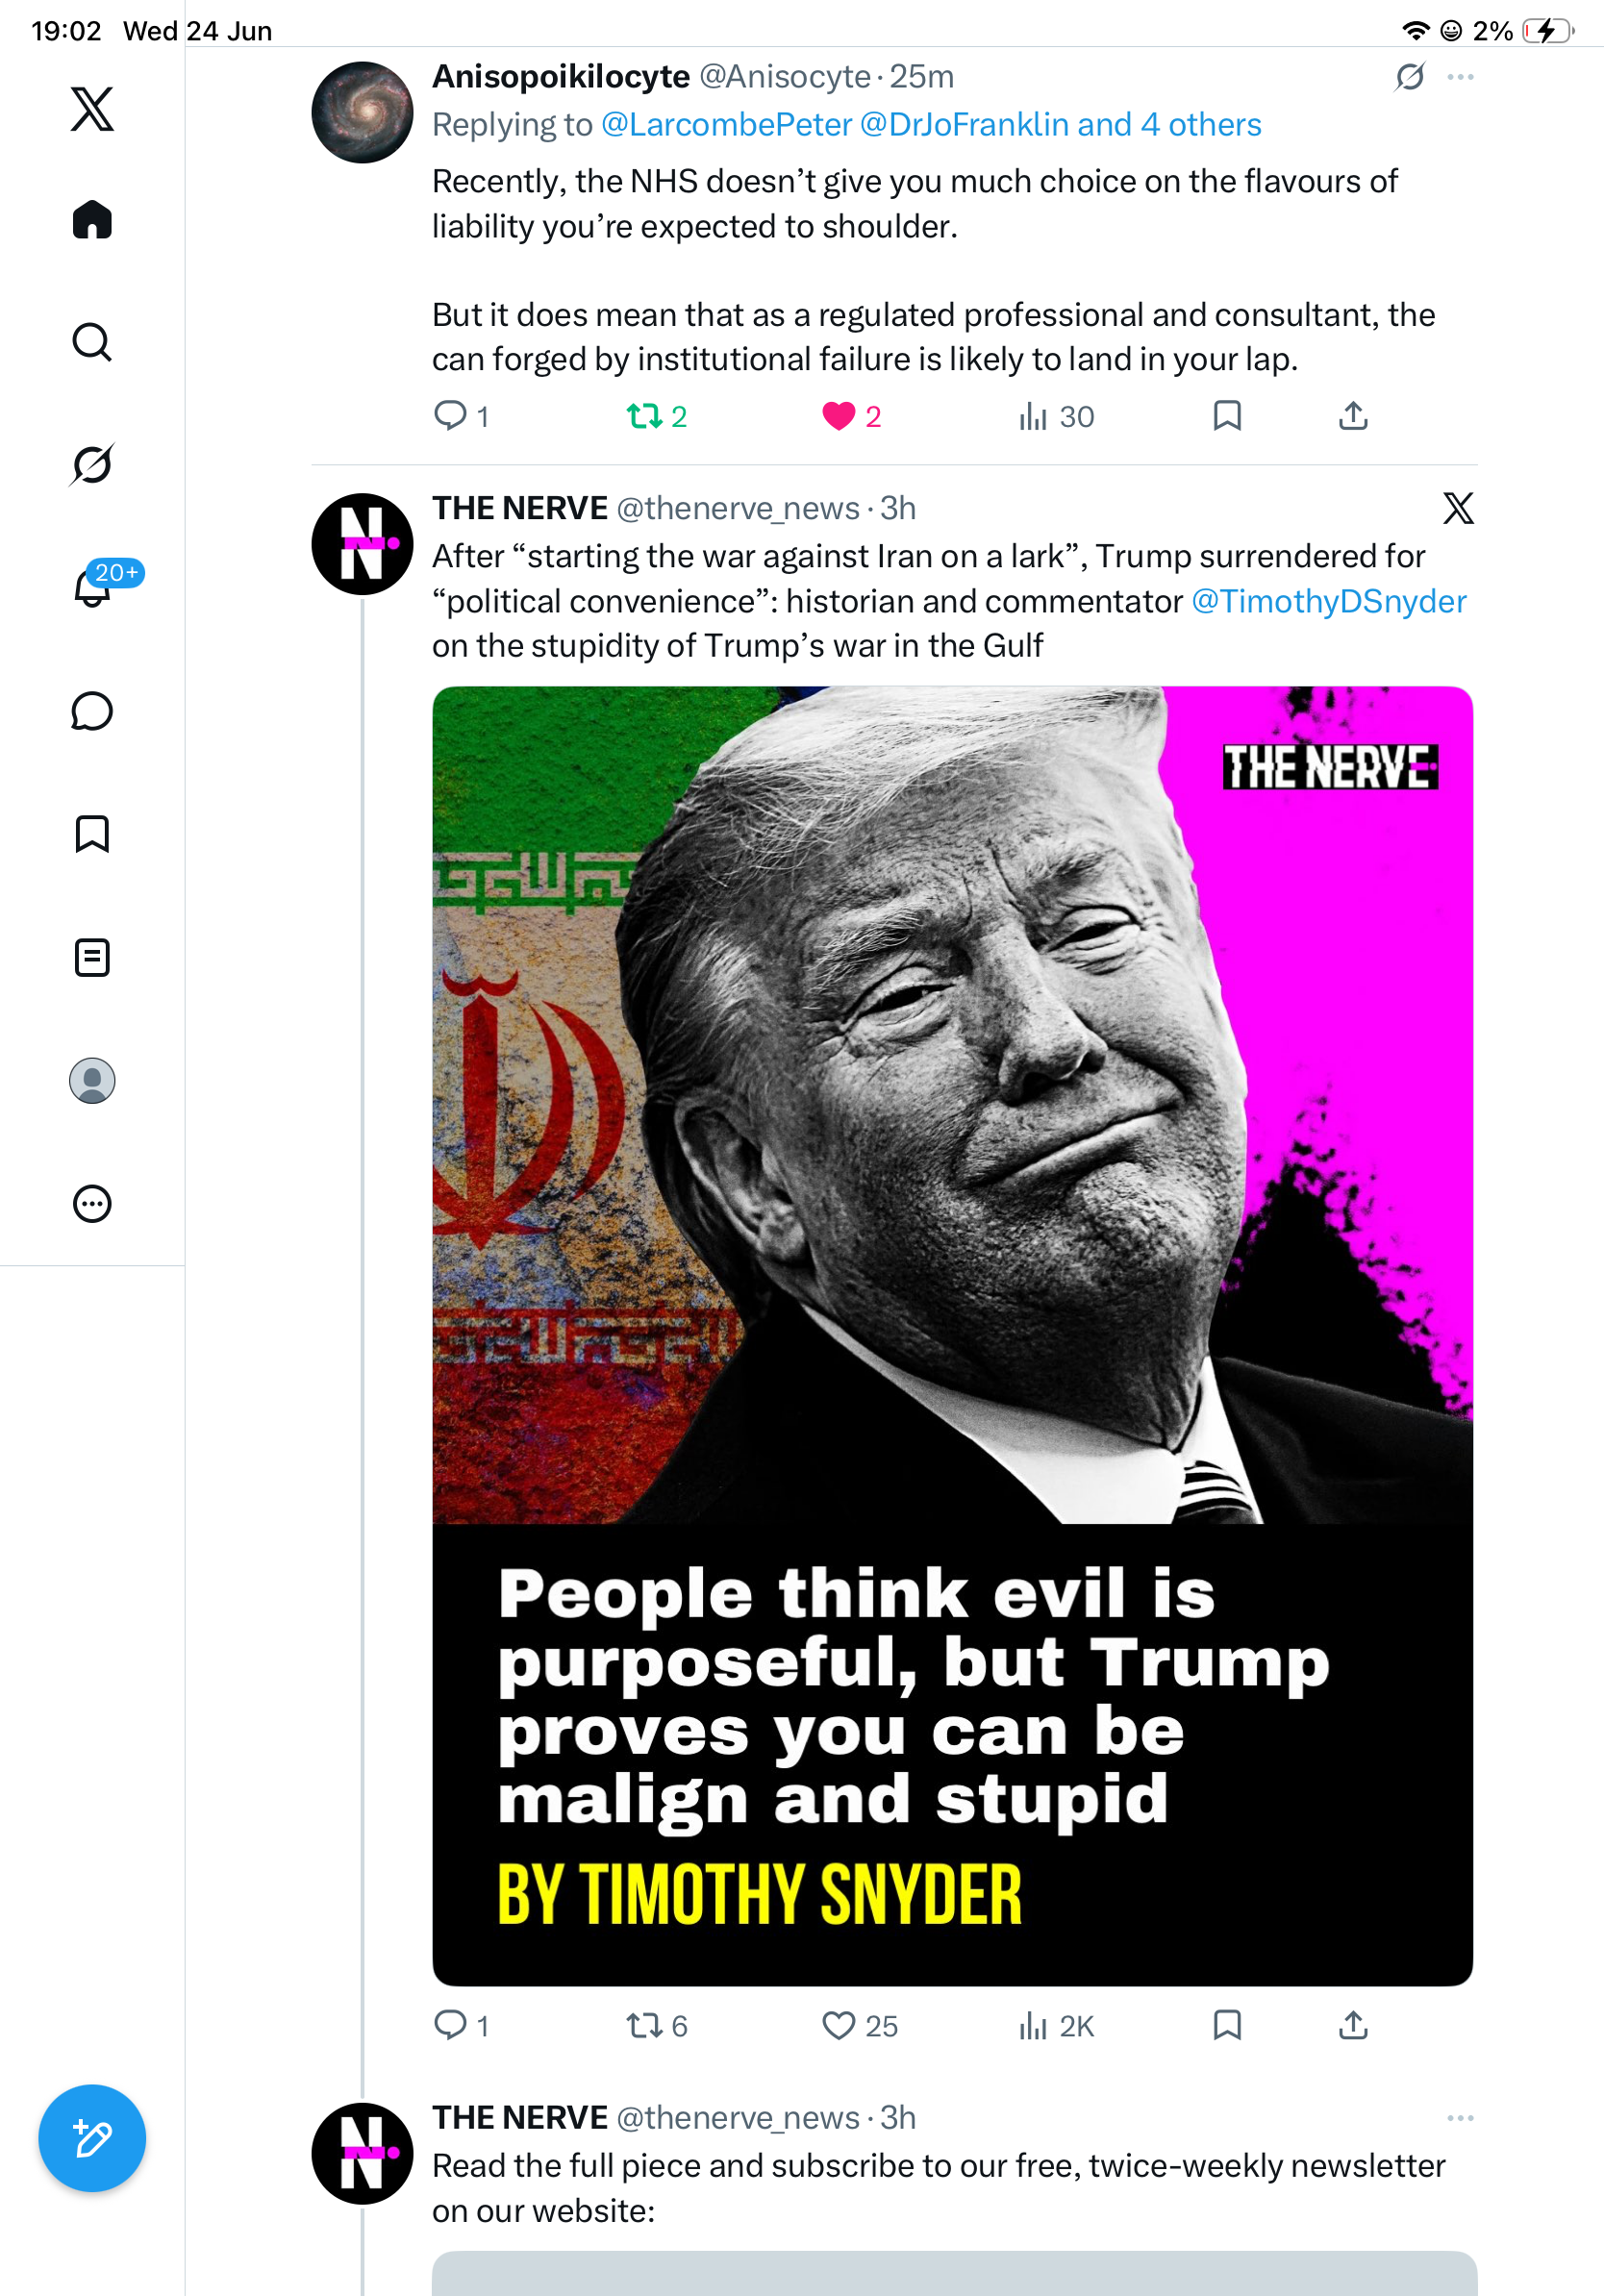The height and width of the screenshot is (2296, 1604).
Task: Open Messages chat bubble icon
Action: click(x=92, y=711)
